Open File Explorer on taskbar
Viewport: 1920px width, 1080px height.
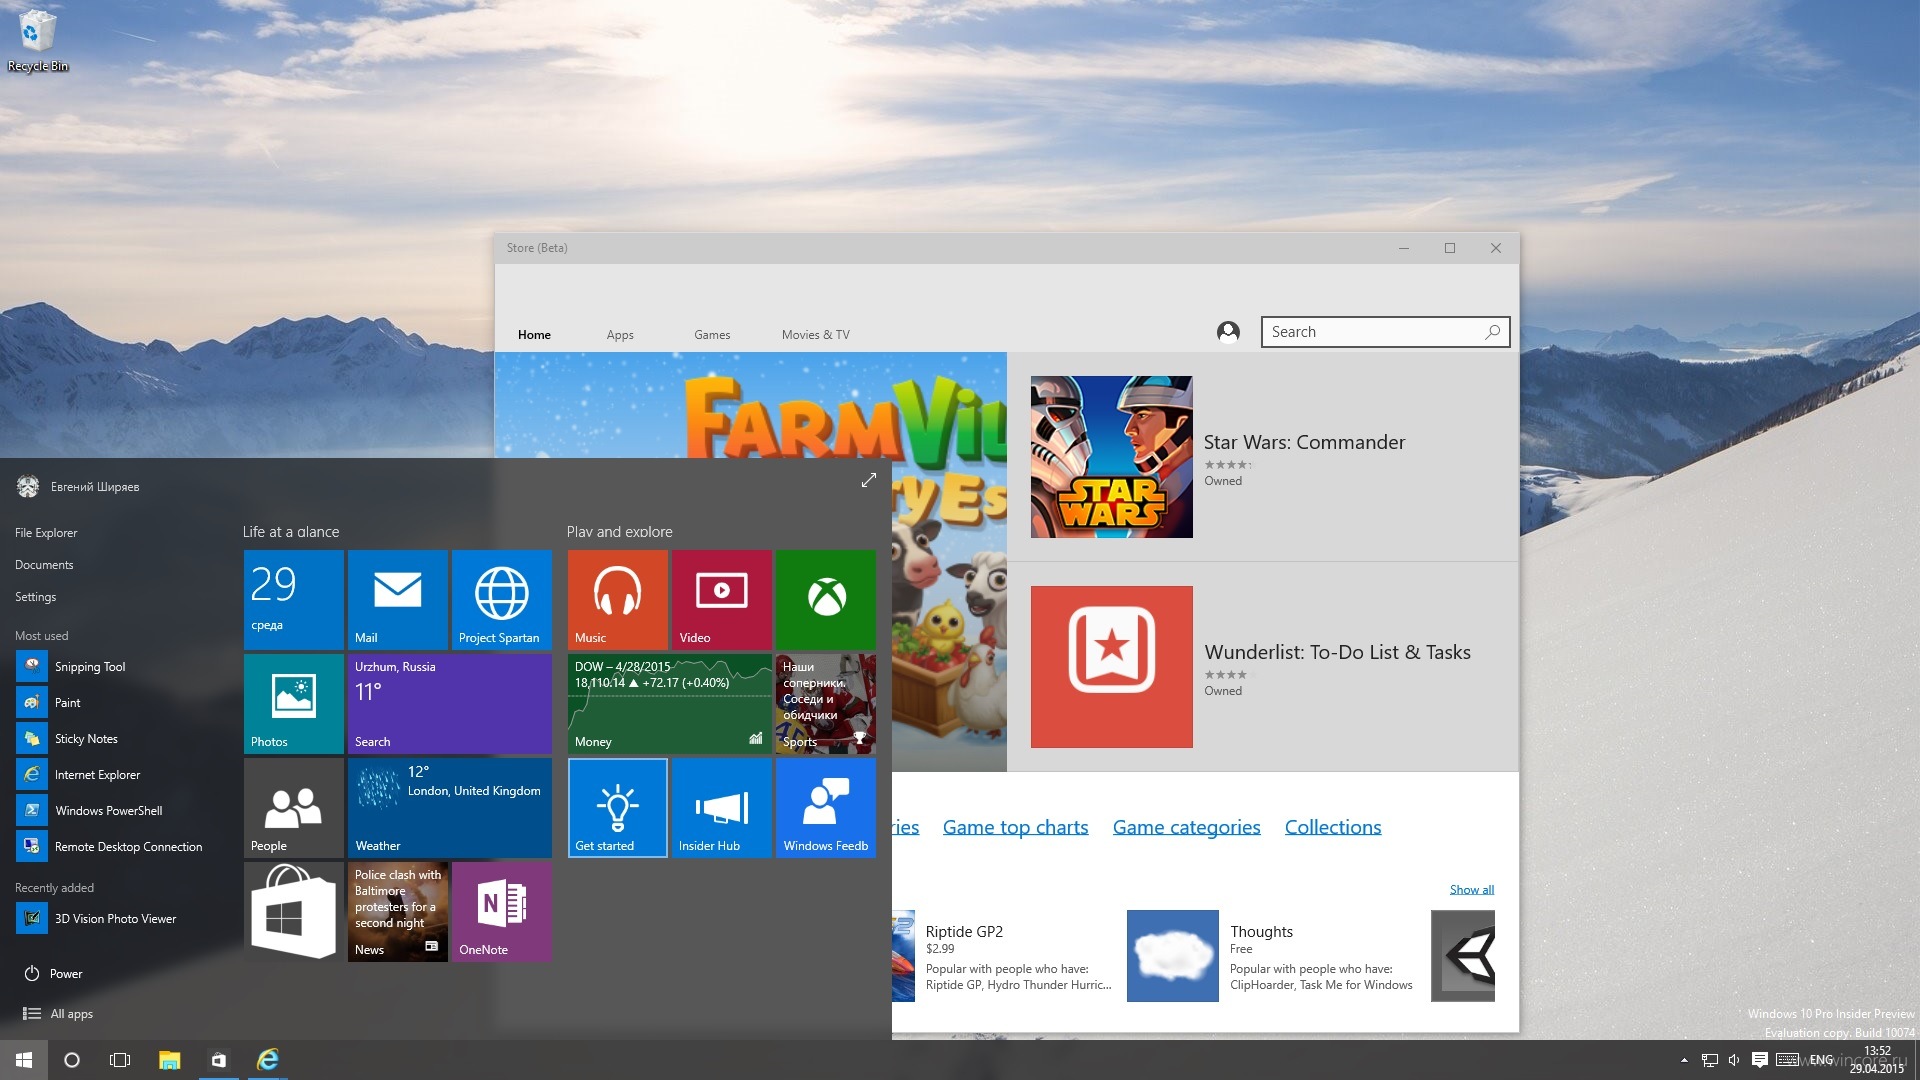(169, 1060)
